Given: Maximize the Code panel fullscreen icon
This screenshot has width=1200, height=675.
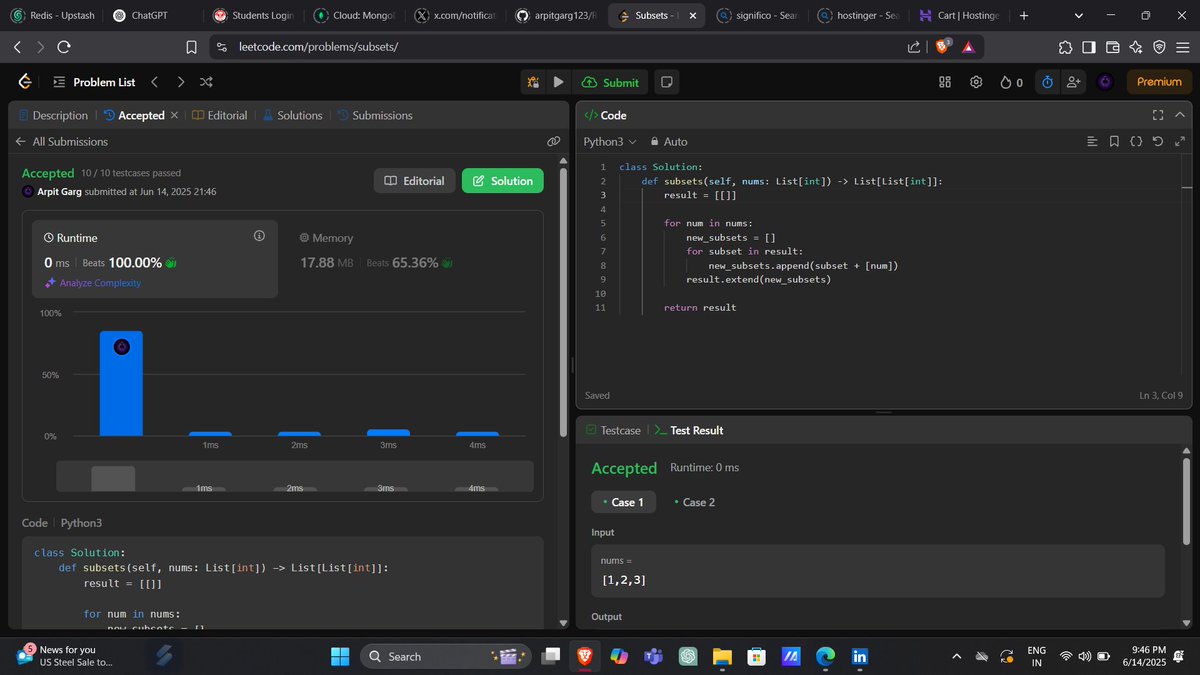Looking at the screenshot, I should 1159,115.
